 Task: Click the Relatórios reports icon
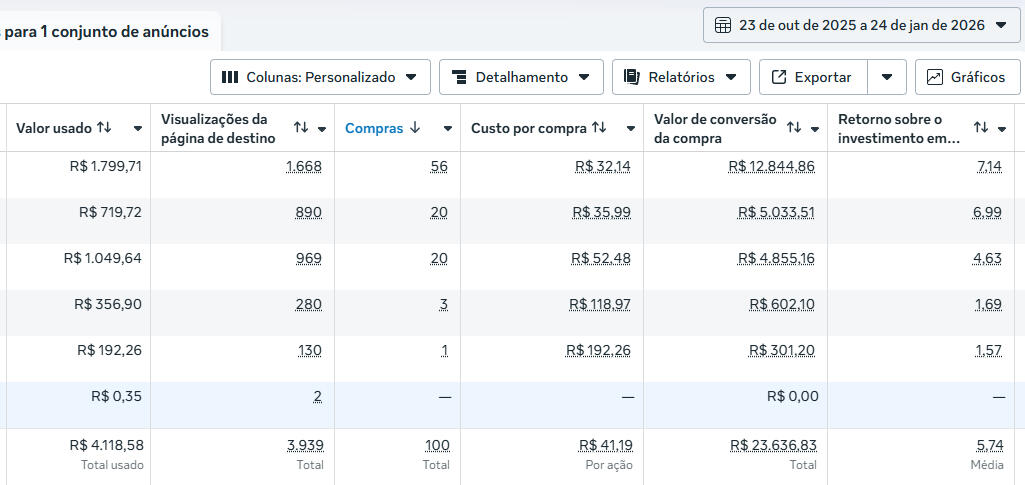[x=632, y=77]
